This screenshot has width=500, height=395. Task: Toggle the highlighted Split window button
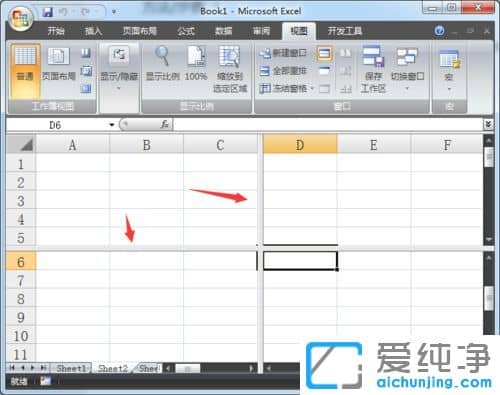click(x=324, y=53)
